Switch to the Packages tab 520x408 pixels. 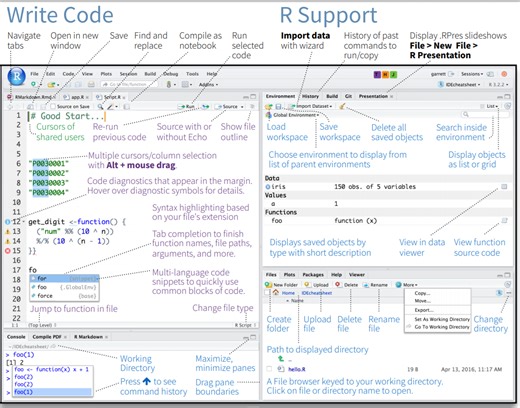pyautogui.click(x=313, y=275)
